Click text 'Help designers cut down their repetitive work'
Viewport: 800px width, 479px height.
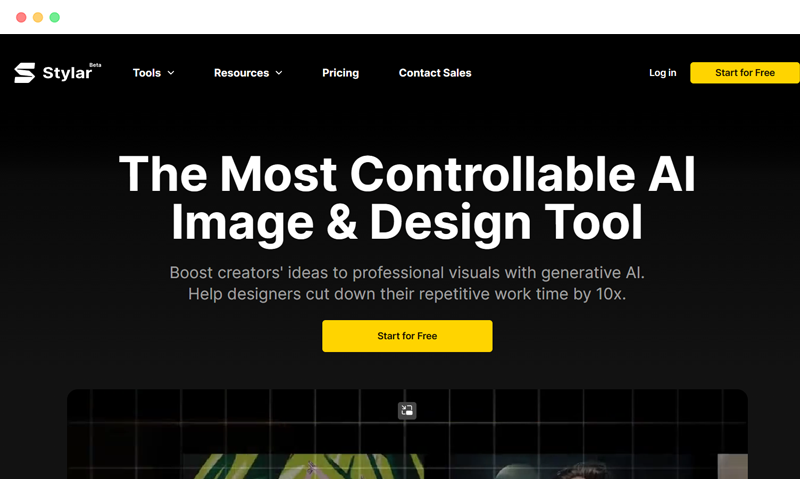pyautogui.click(x=359, y=294)
